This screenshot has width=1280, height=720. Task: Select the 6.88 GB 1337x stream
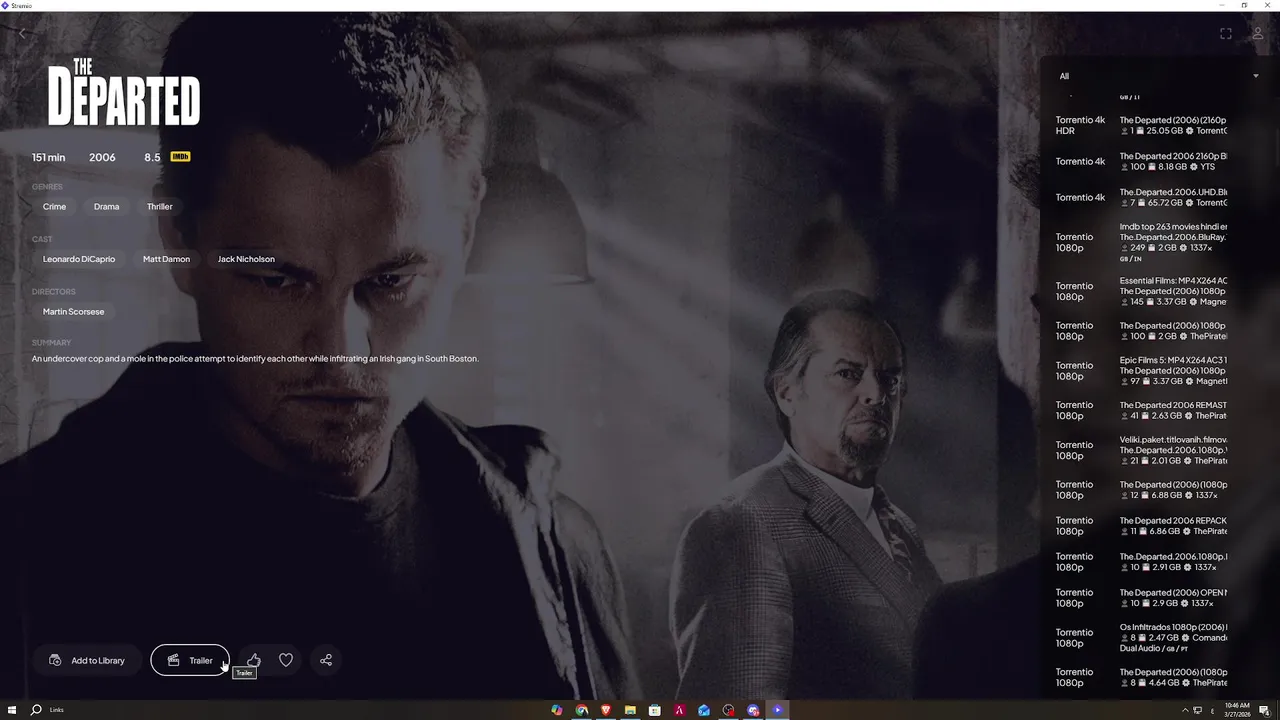tap(1142, 490)
